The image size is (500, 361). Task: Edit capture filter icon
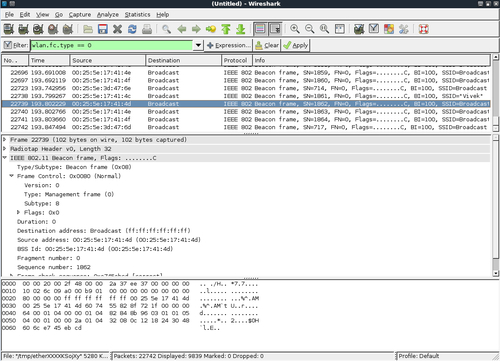coord(359,29)
